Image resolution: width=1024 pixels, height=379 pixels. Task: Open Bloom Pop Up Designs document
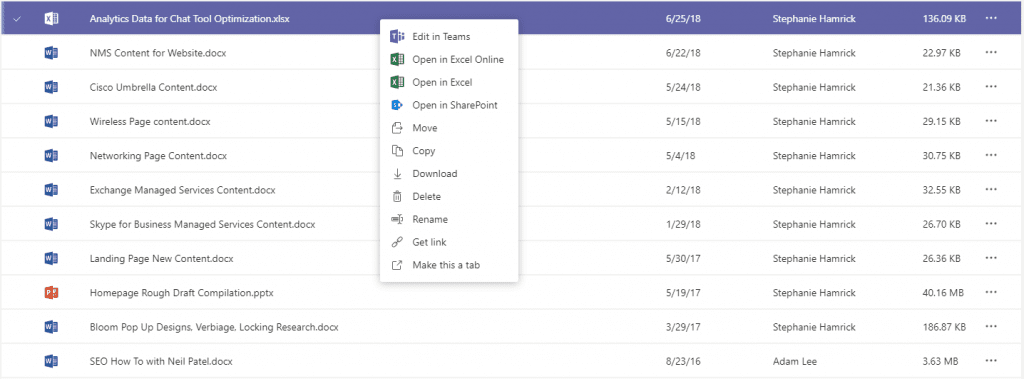214,327
